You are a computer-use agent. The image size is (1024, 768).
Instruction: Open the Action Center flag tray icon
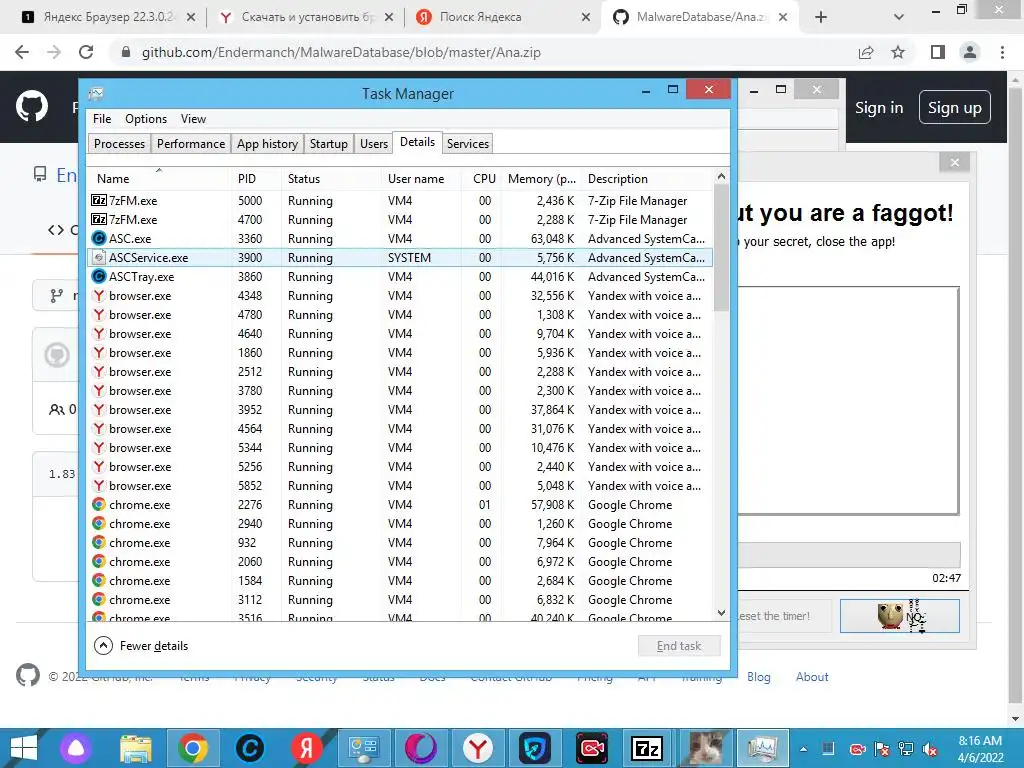click(x=881, y=749)
